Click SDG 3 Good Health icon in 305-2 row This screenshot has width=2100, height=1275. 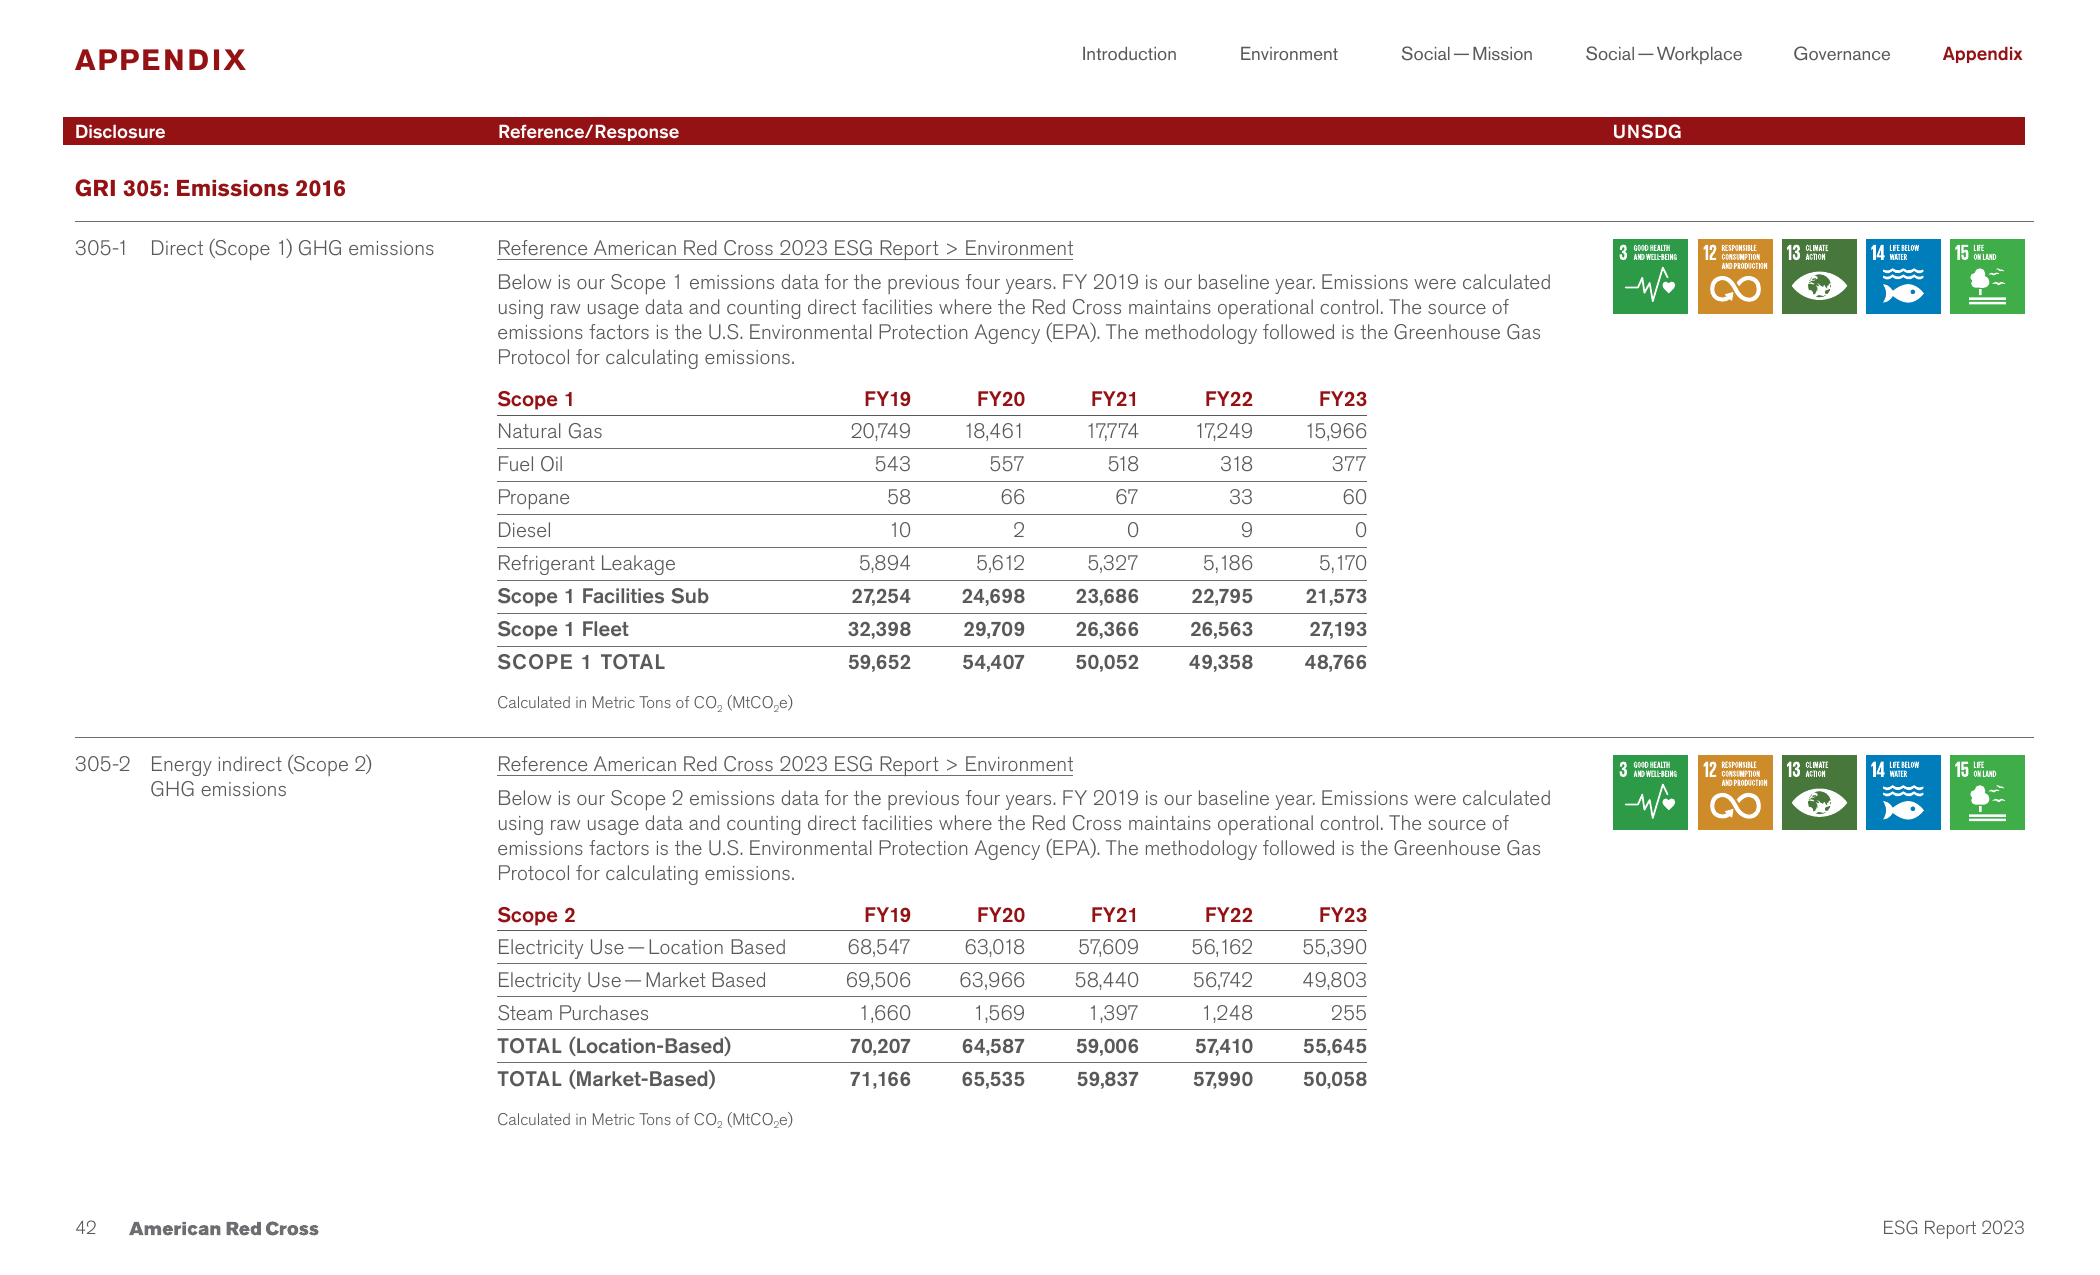pyautogui.click(x=1650, y=792)
